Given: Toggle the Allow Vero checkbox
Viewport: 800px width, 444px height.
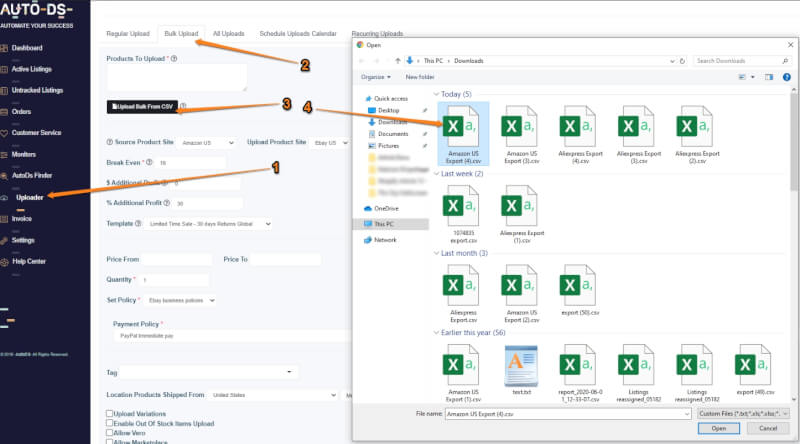Looking at the screenshot, I should [109, 433].
